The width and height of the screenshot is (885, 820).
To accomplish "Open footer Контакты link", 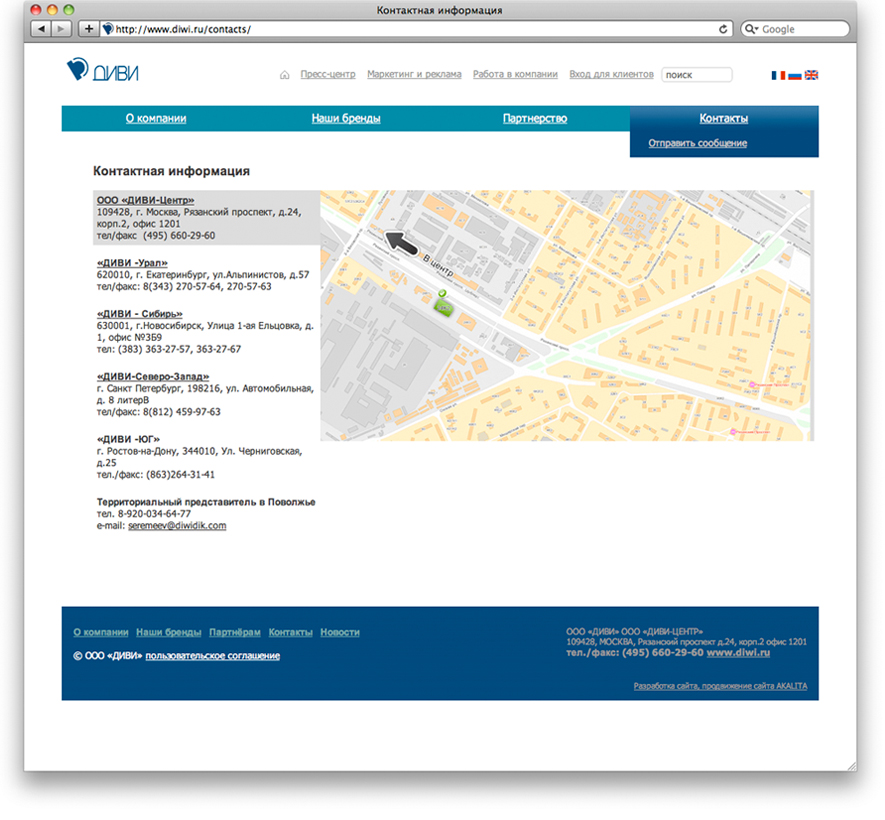I will point(291,632).
